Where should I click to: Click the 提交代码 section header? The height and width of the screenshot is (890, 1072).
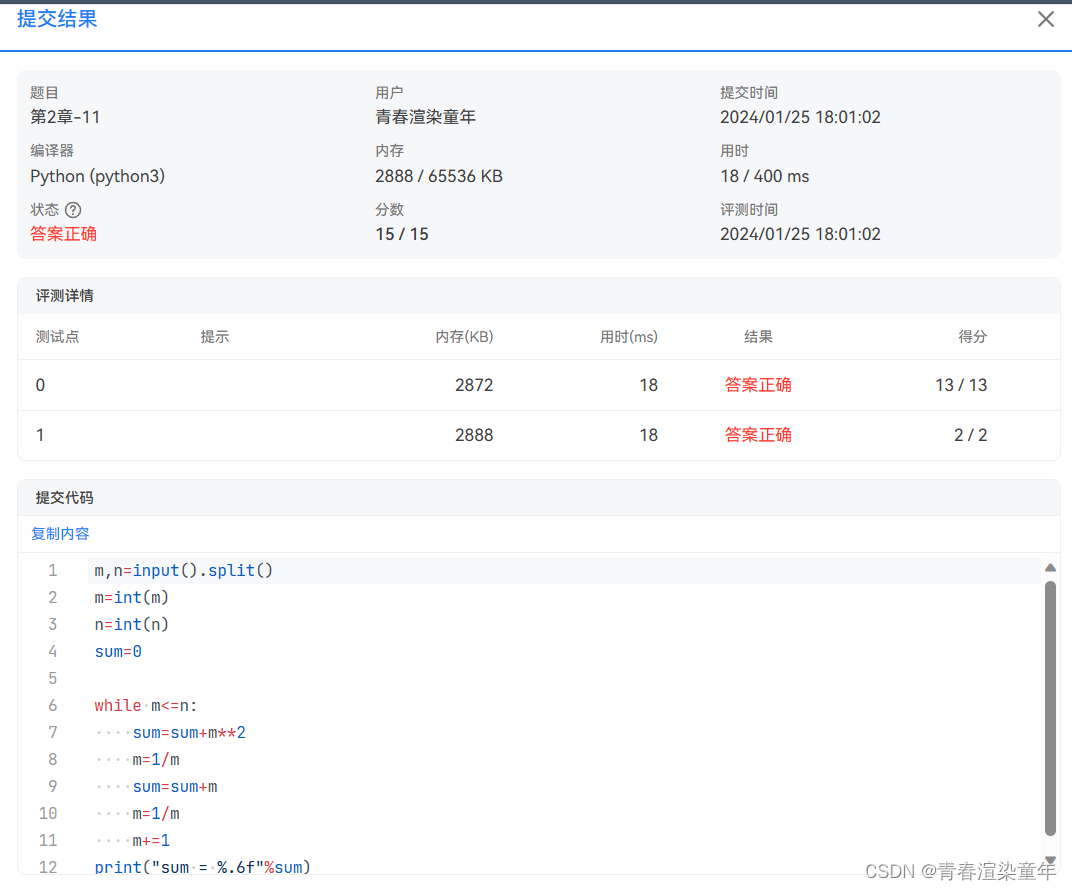tap(60, 497)
